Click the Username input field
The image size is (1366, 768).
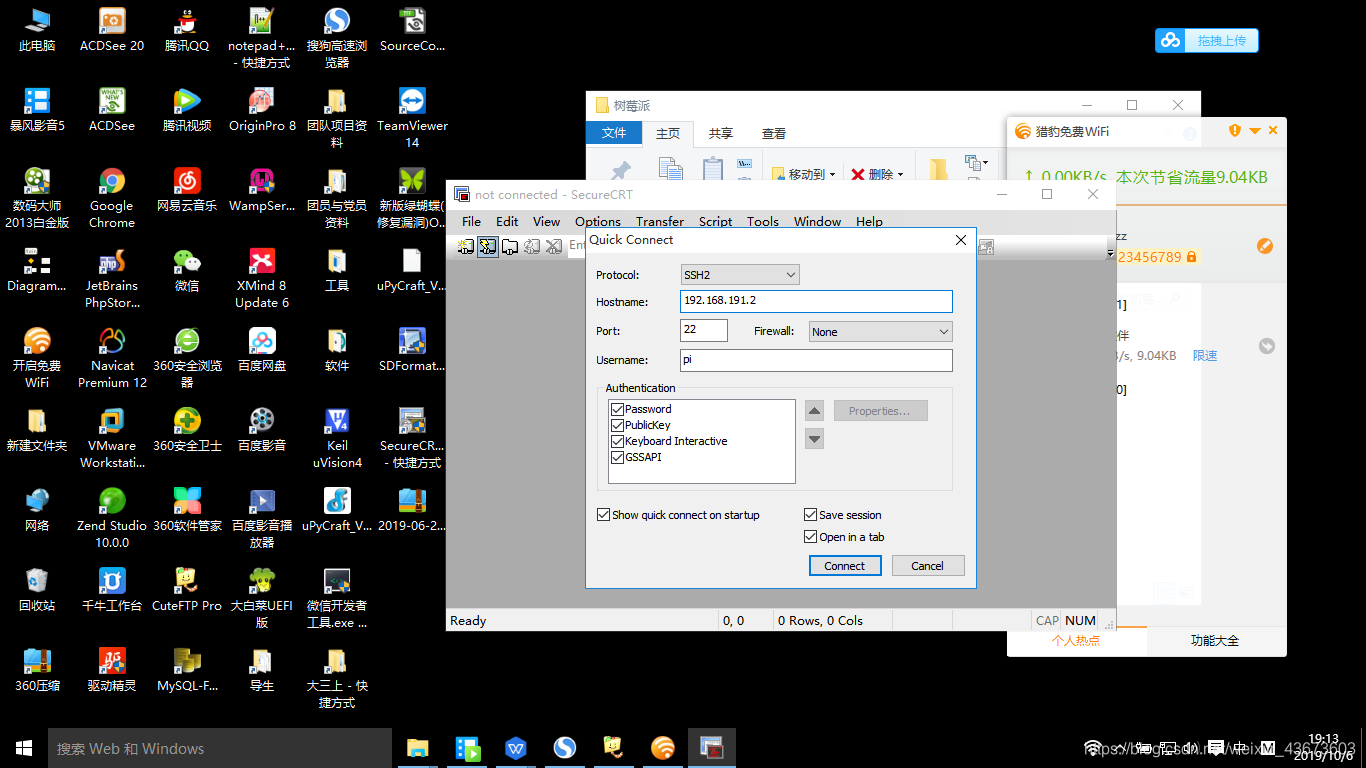click(x=816, y=360)
